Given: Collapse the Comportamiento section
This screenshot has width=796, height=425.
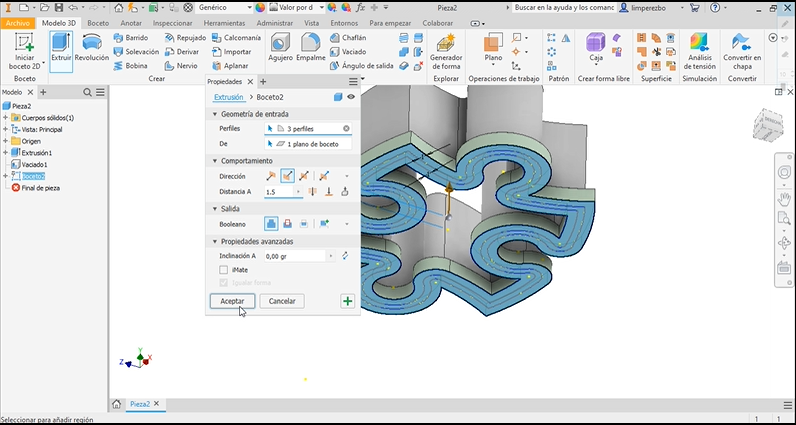Looking at the screenshot, I should pos(215,161).
